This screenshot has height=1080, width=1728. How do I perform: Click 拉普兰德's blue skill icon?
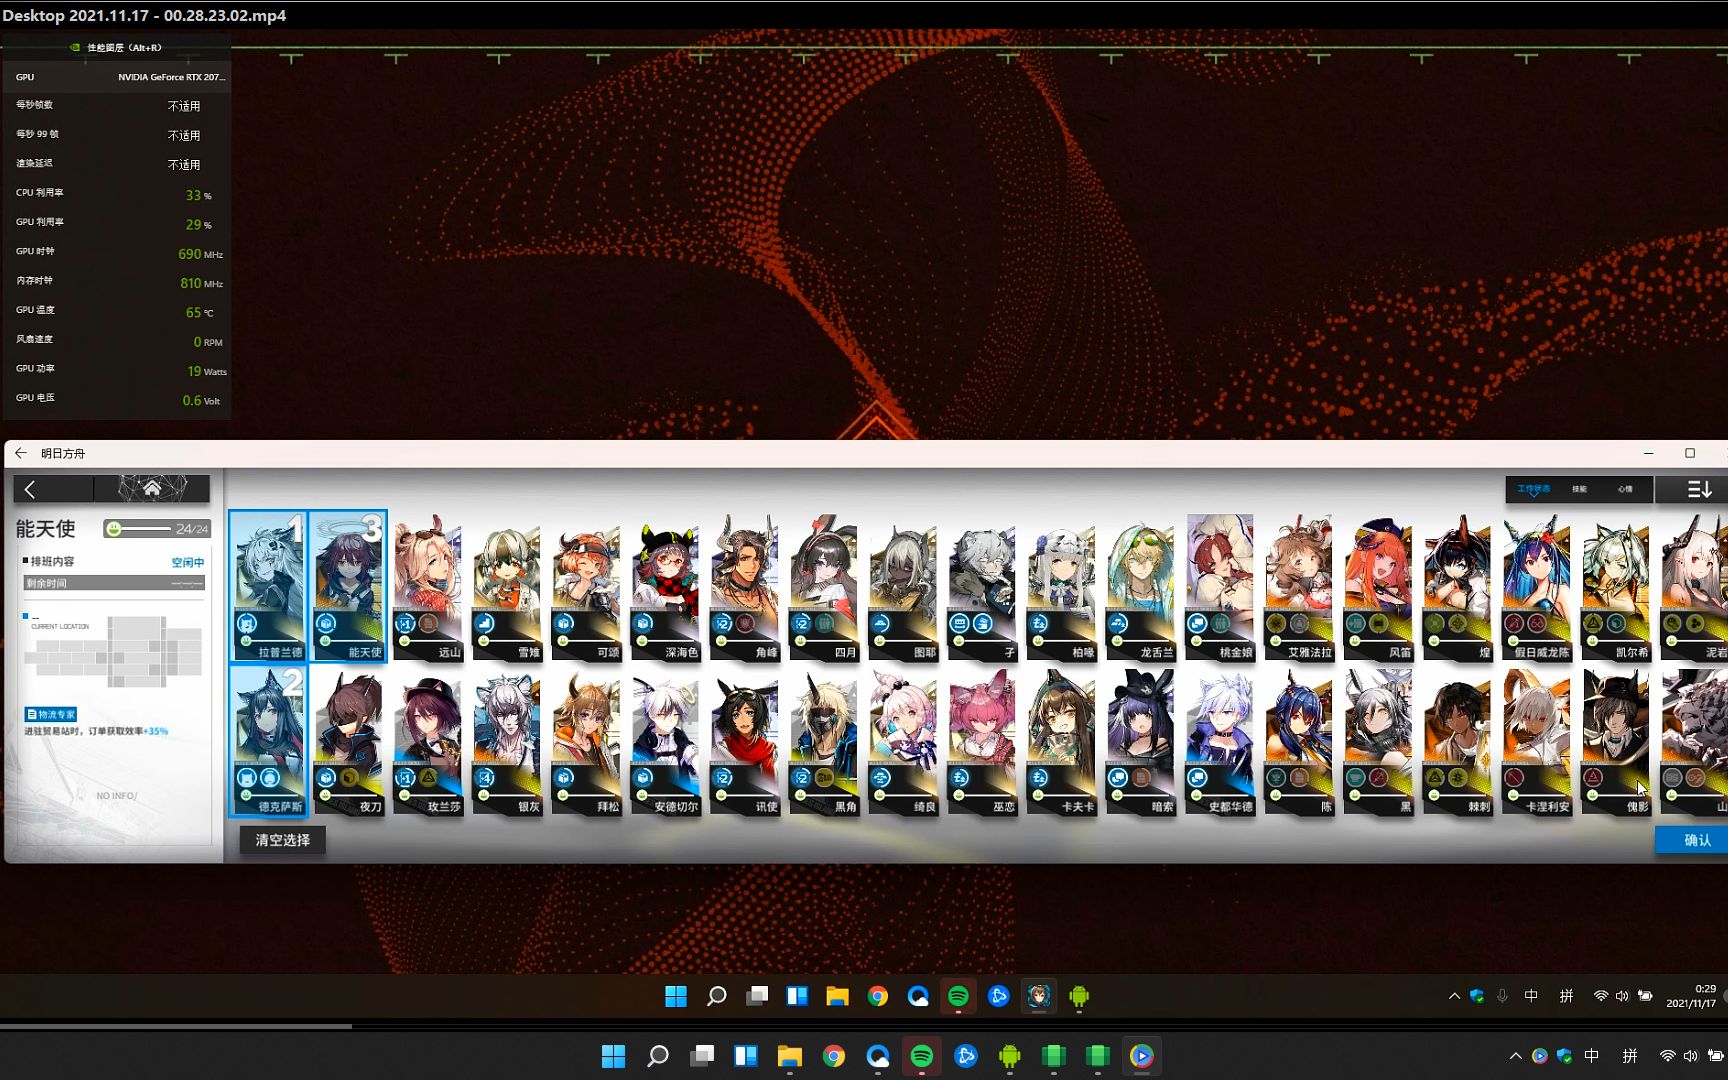[x=247, y=624]
